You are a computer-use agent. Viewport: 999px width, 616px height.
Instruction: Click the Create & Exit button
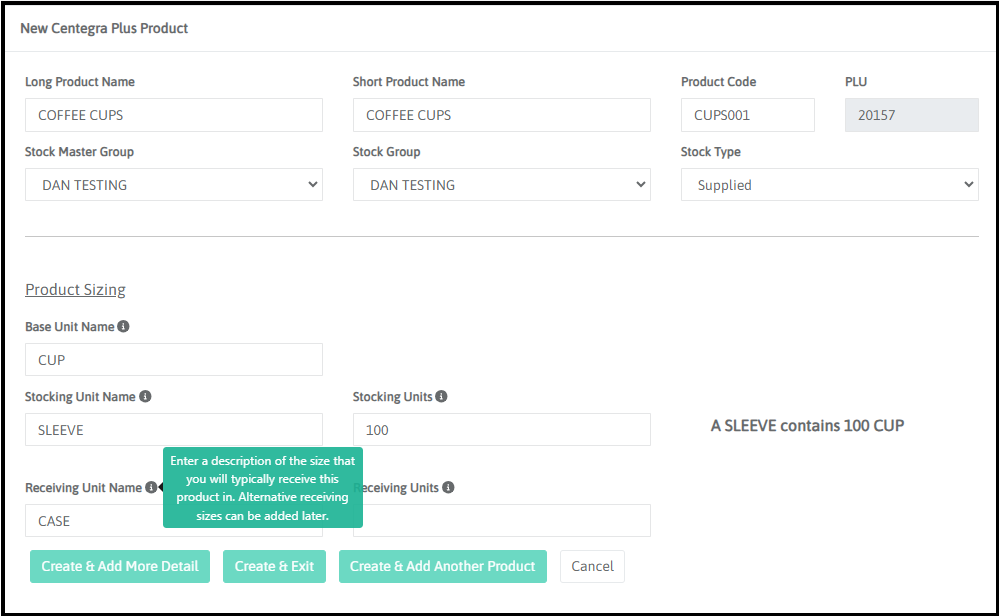click(x=274, y=566)
